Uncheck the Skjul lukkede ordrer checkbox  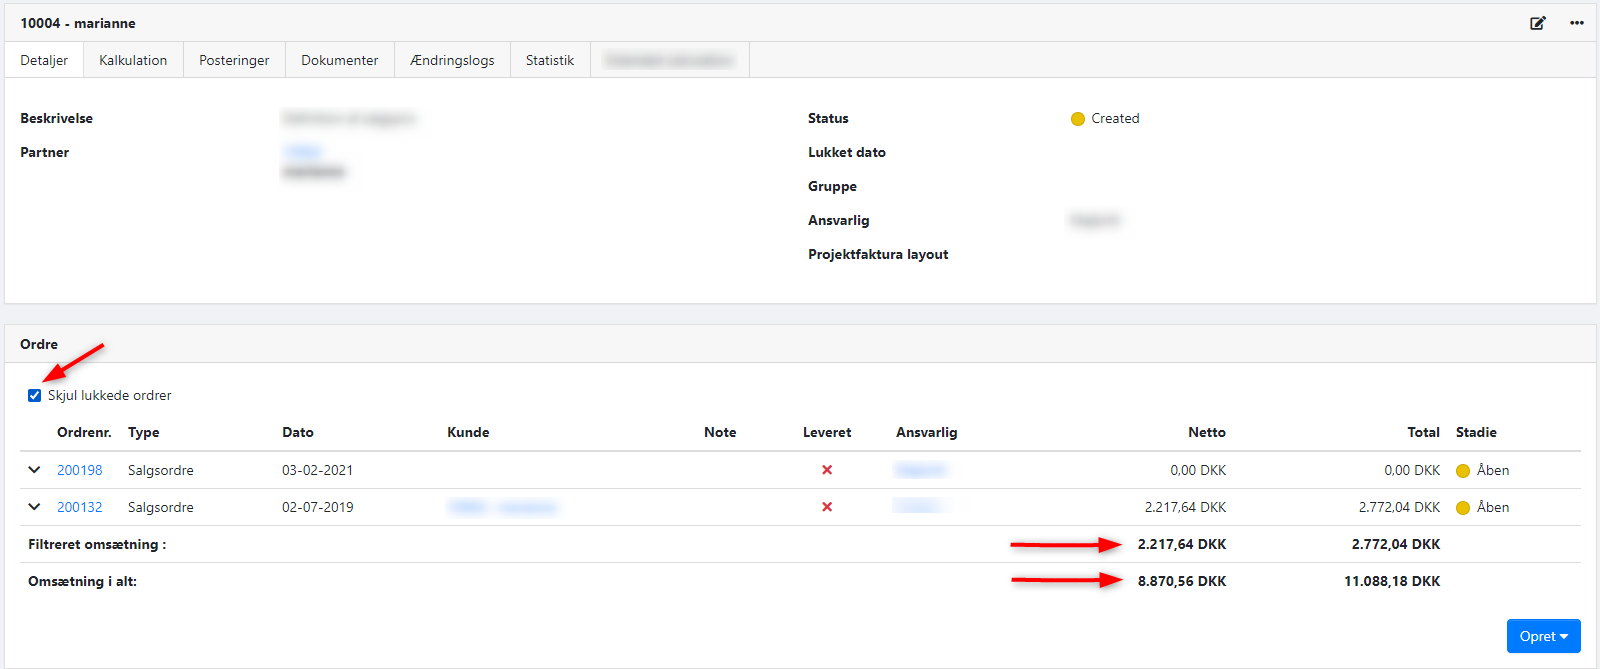coord(35,395)
